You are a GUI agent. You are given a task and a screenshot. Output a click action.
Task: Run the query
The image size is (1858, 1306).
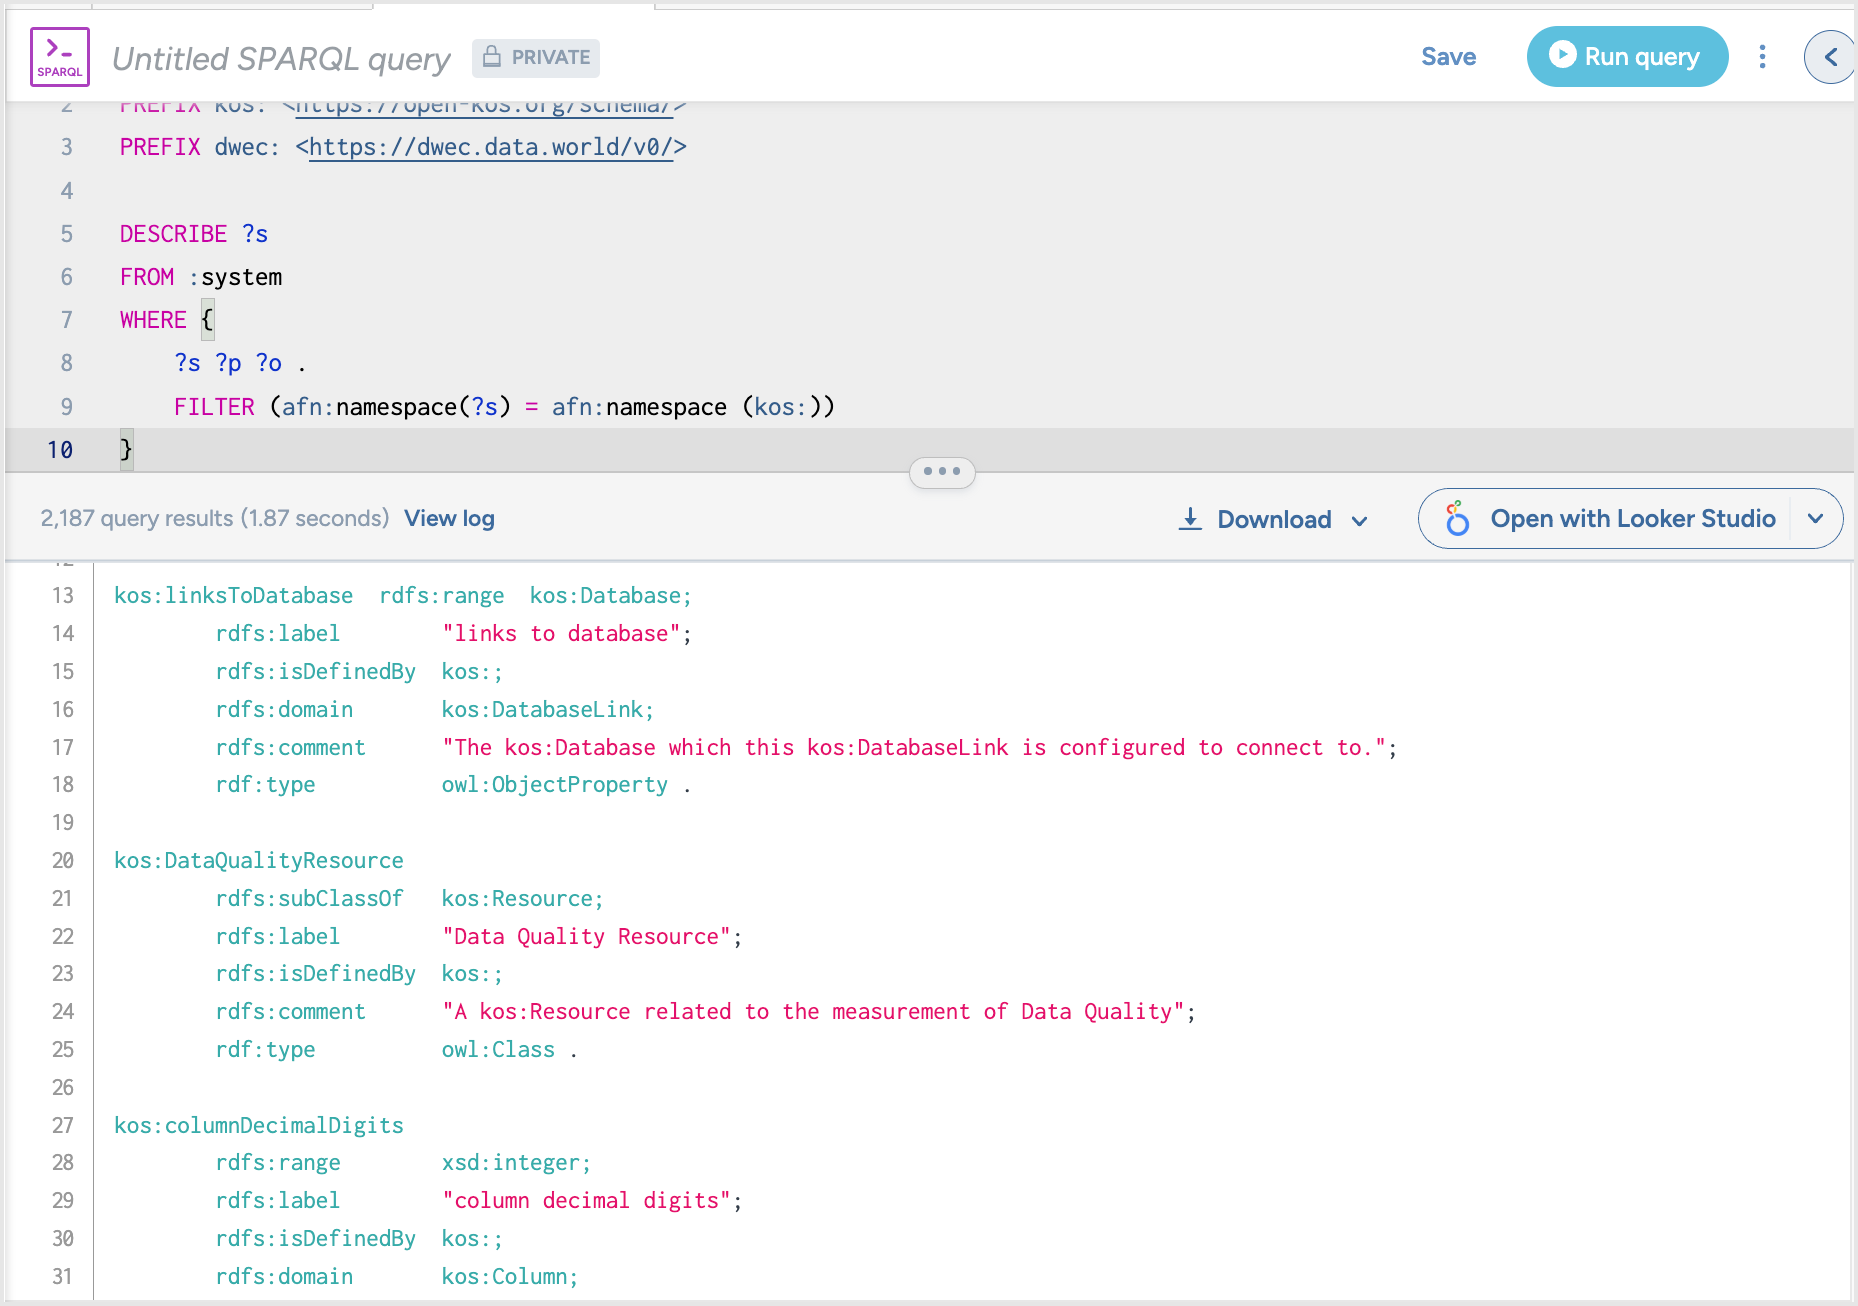1627,57
